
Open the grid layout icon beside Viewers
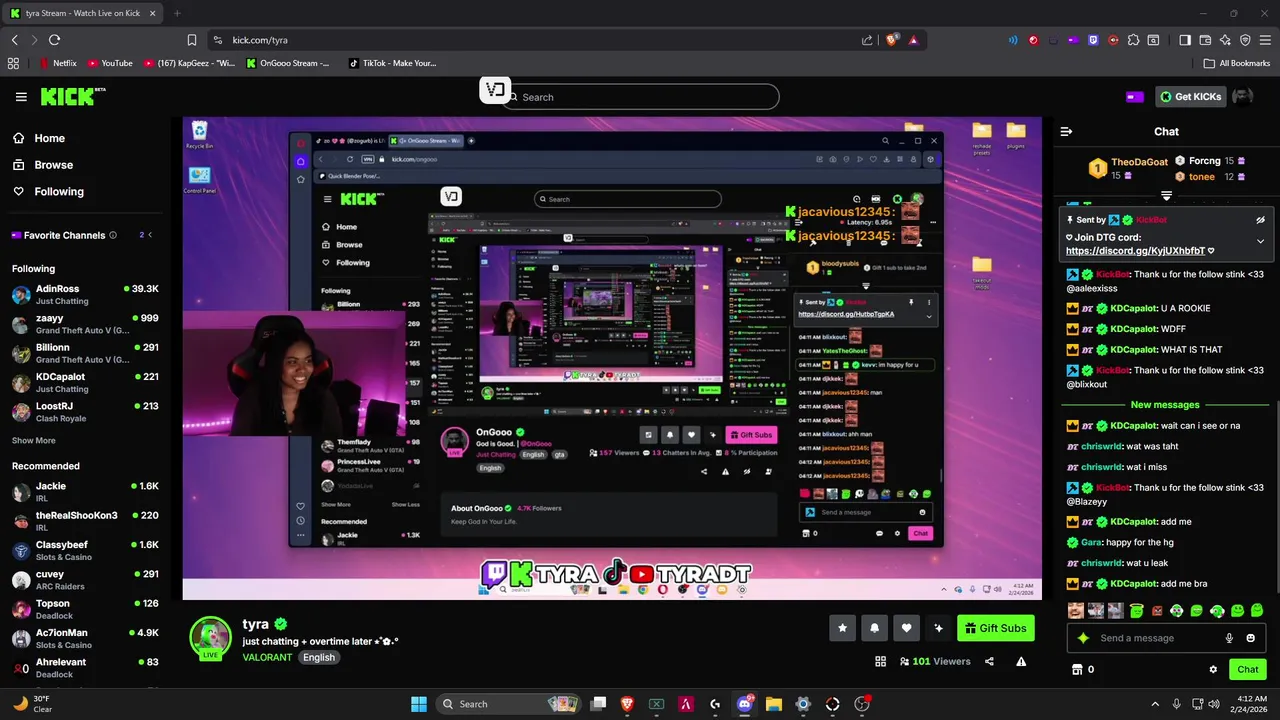click(880, 661)
